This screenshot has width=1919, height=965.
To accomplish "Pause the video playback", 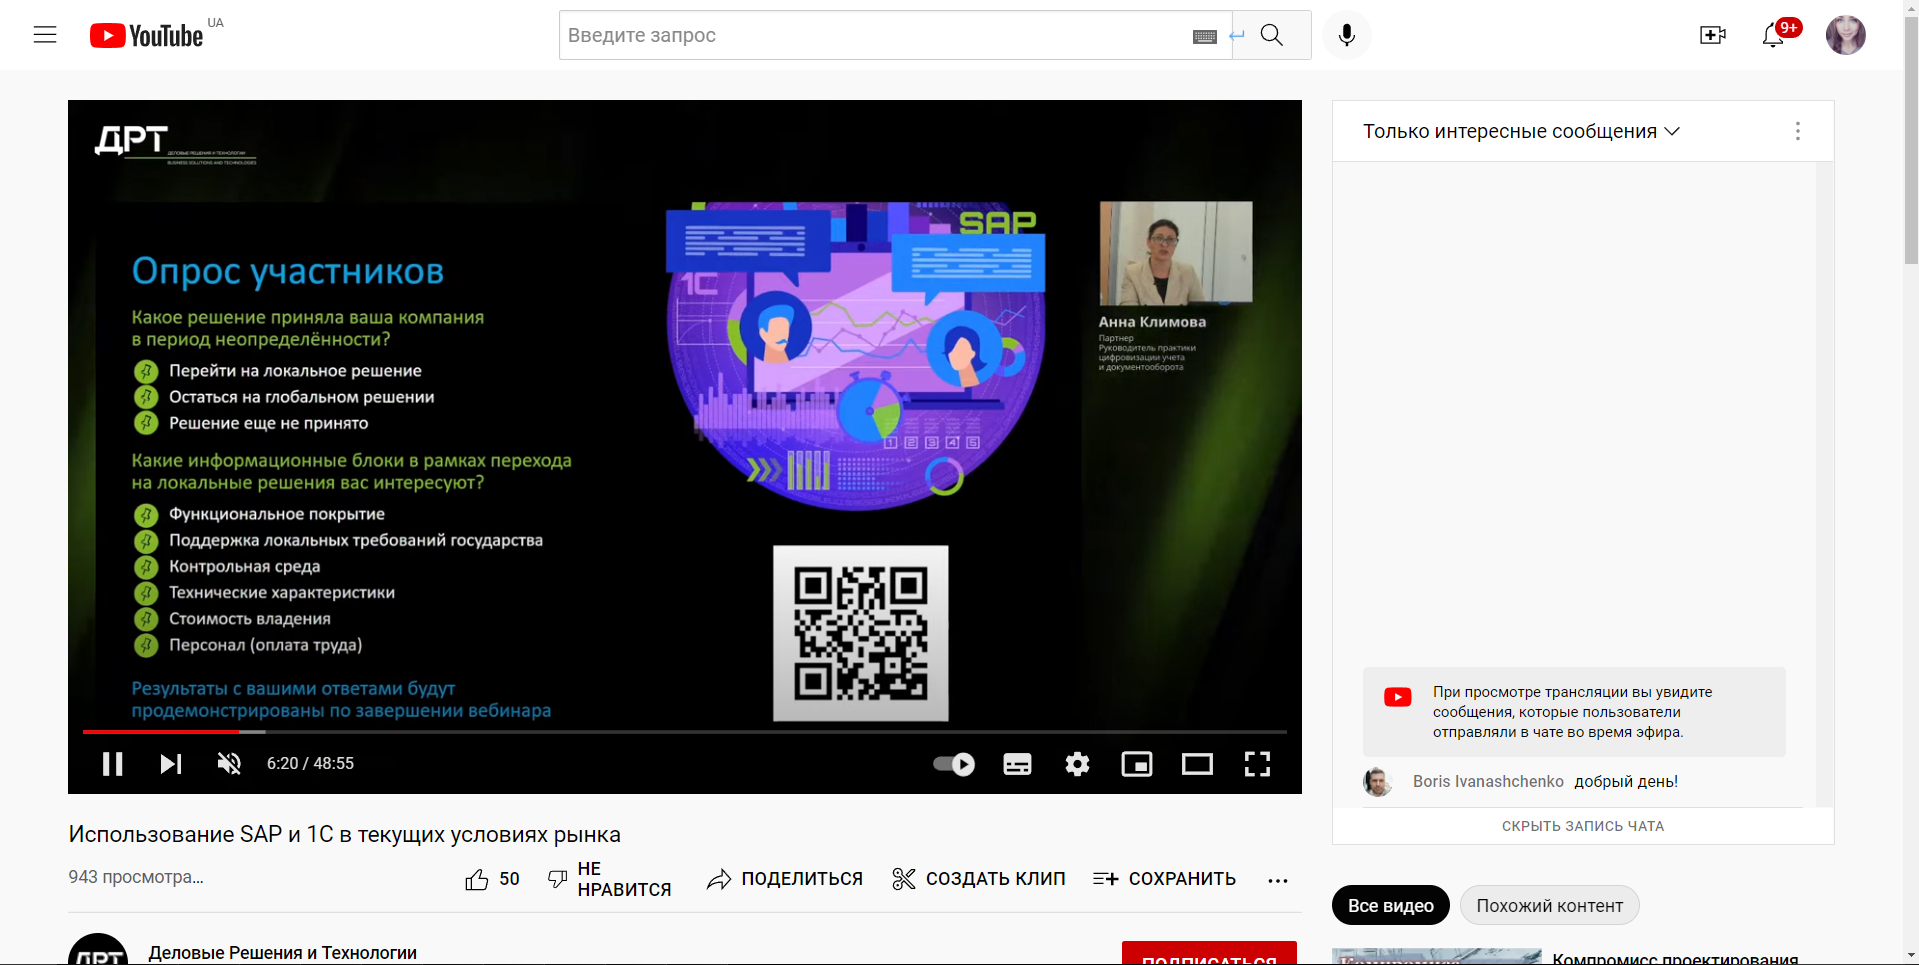I will (x=113, y=764).
